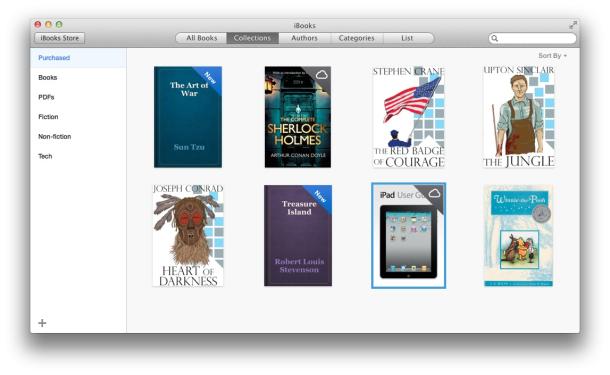Open the Winnie-the-Pooh book
Viewport: 610px width, 375px height.
click(x=518, y=236)
